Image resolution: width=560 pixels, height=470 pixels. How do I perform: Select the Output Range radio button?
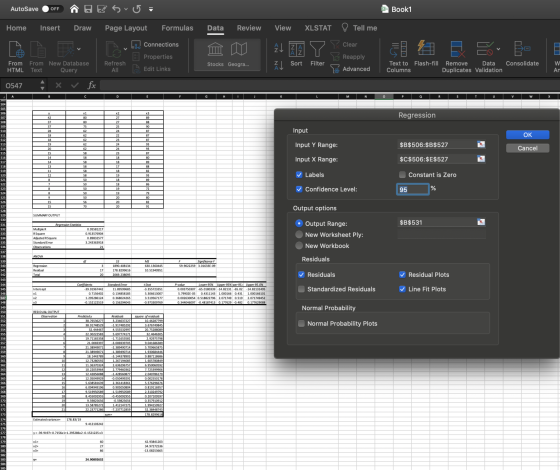click(299, 224)
